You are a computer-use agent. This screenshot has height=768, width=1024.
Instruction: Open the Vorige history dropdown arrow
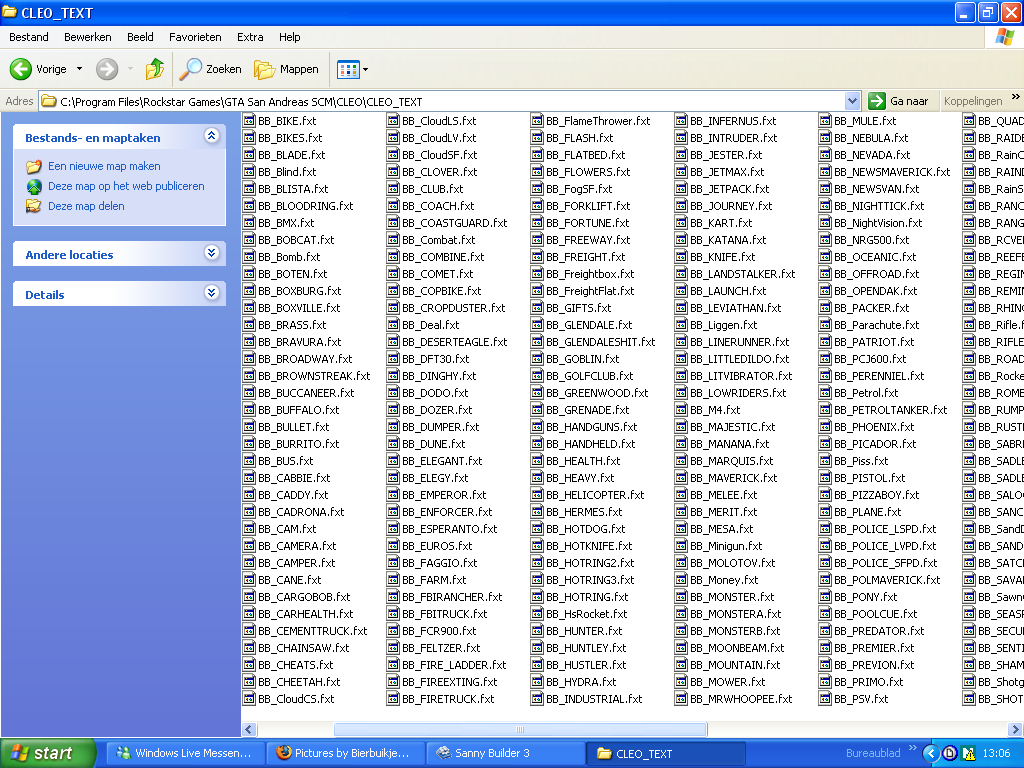click(x=80, y=69)
